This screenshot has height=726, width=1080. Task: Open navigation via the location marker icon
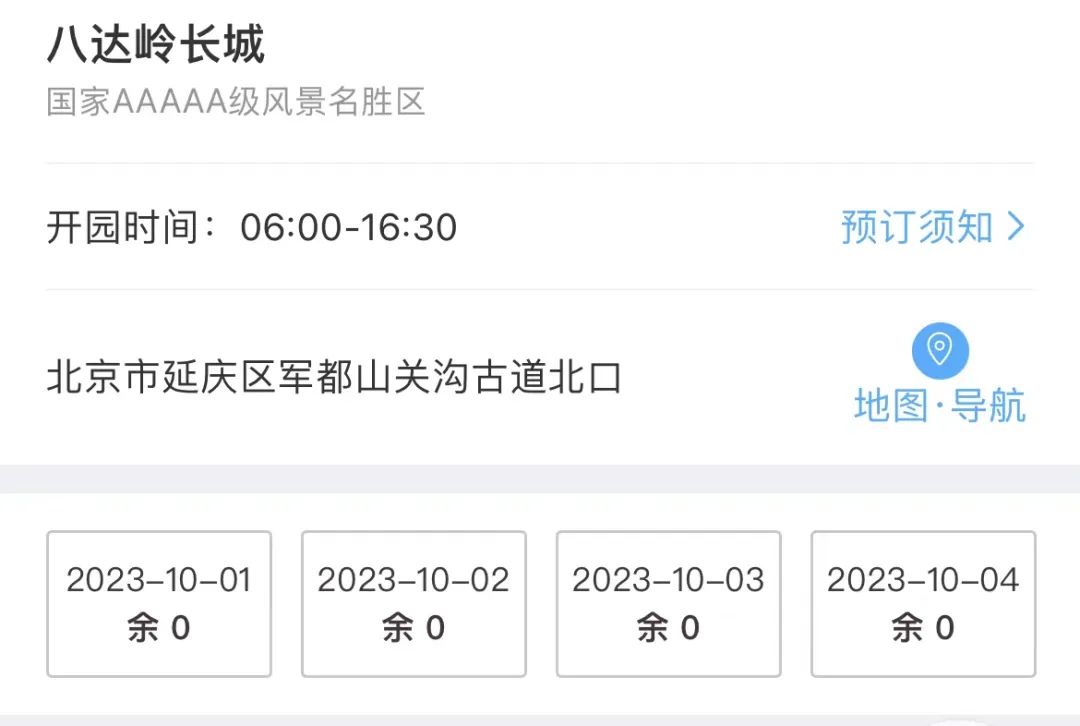[939, 352]
